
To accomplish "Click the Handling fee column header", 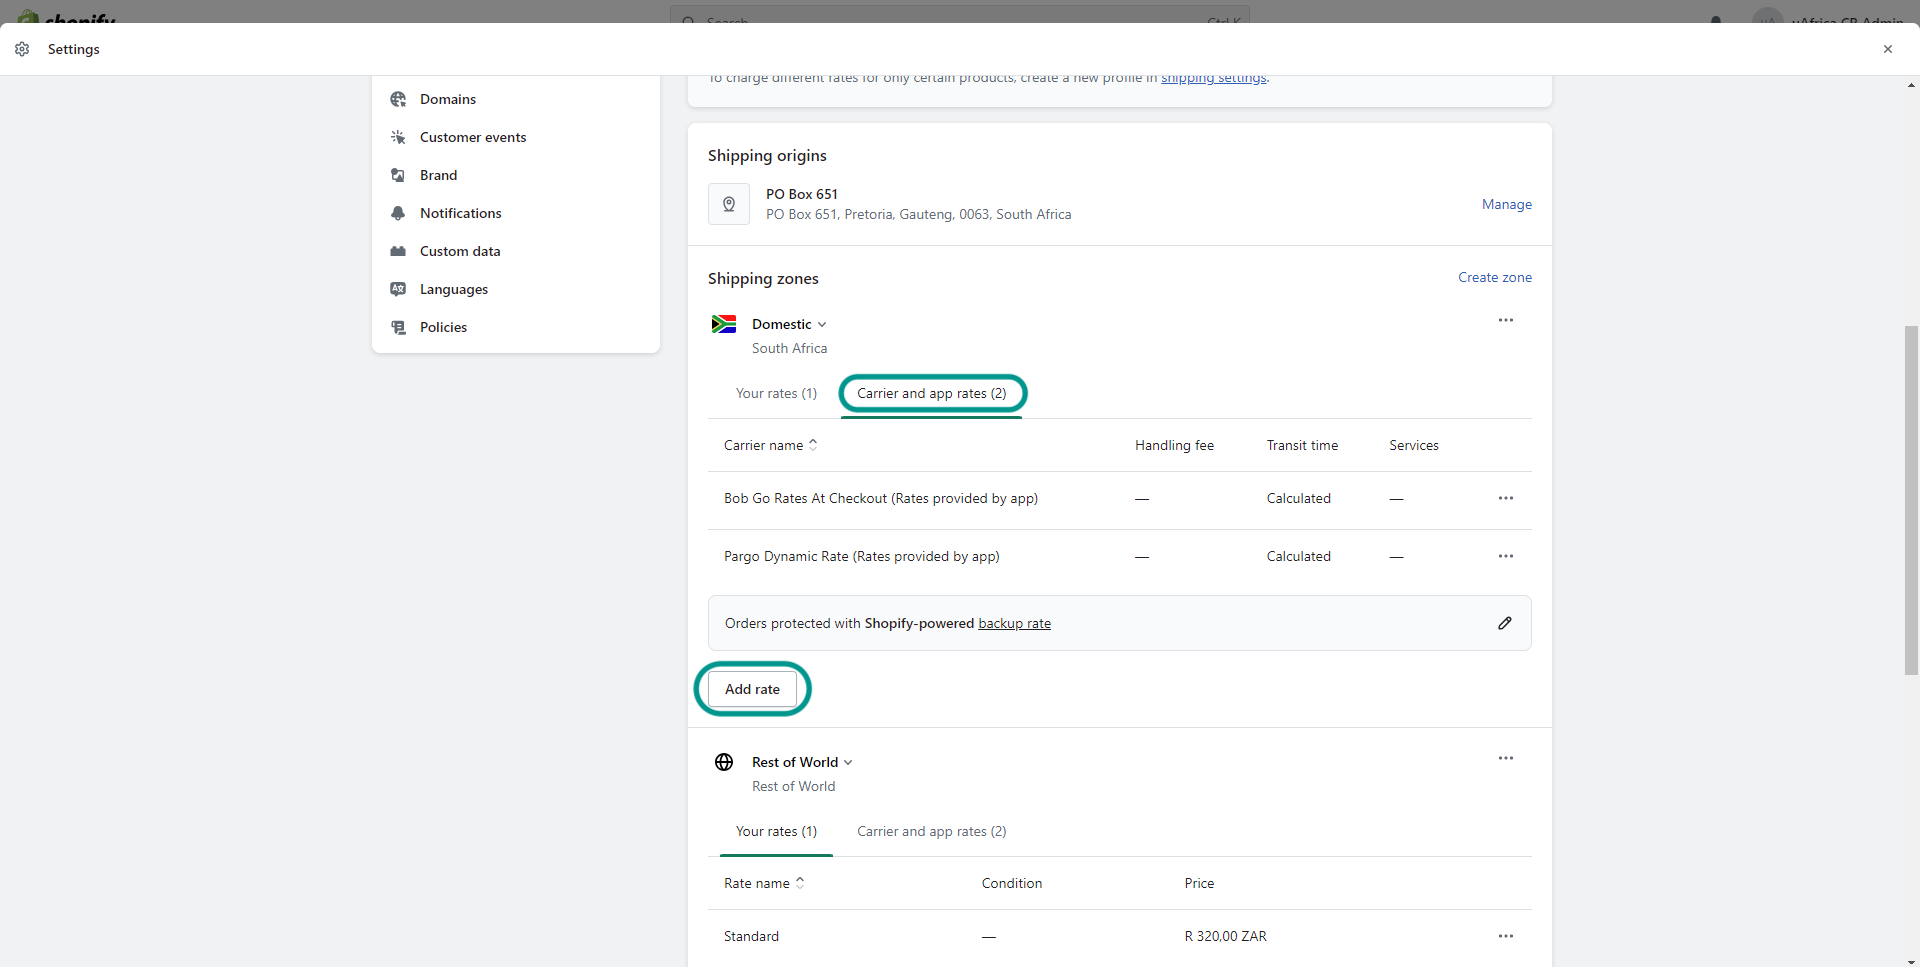I will [x=1174, y=445].
